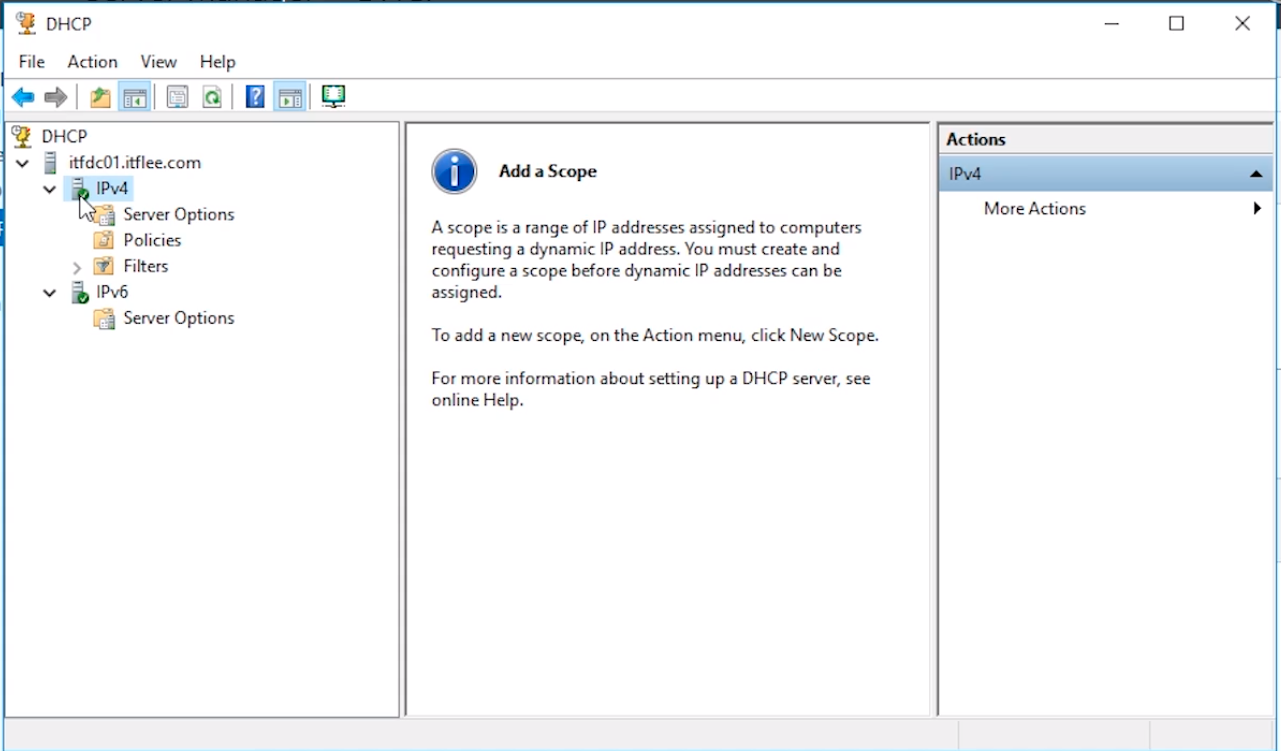Screen dimensions: 1281x751
Task: Click the blue Back arrow
Action: [23, 97]
